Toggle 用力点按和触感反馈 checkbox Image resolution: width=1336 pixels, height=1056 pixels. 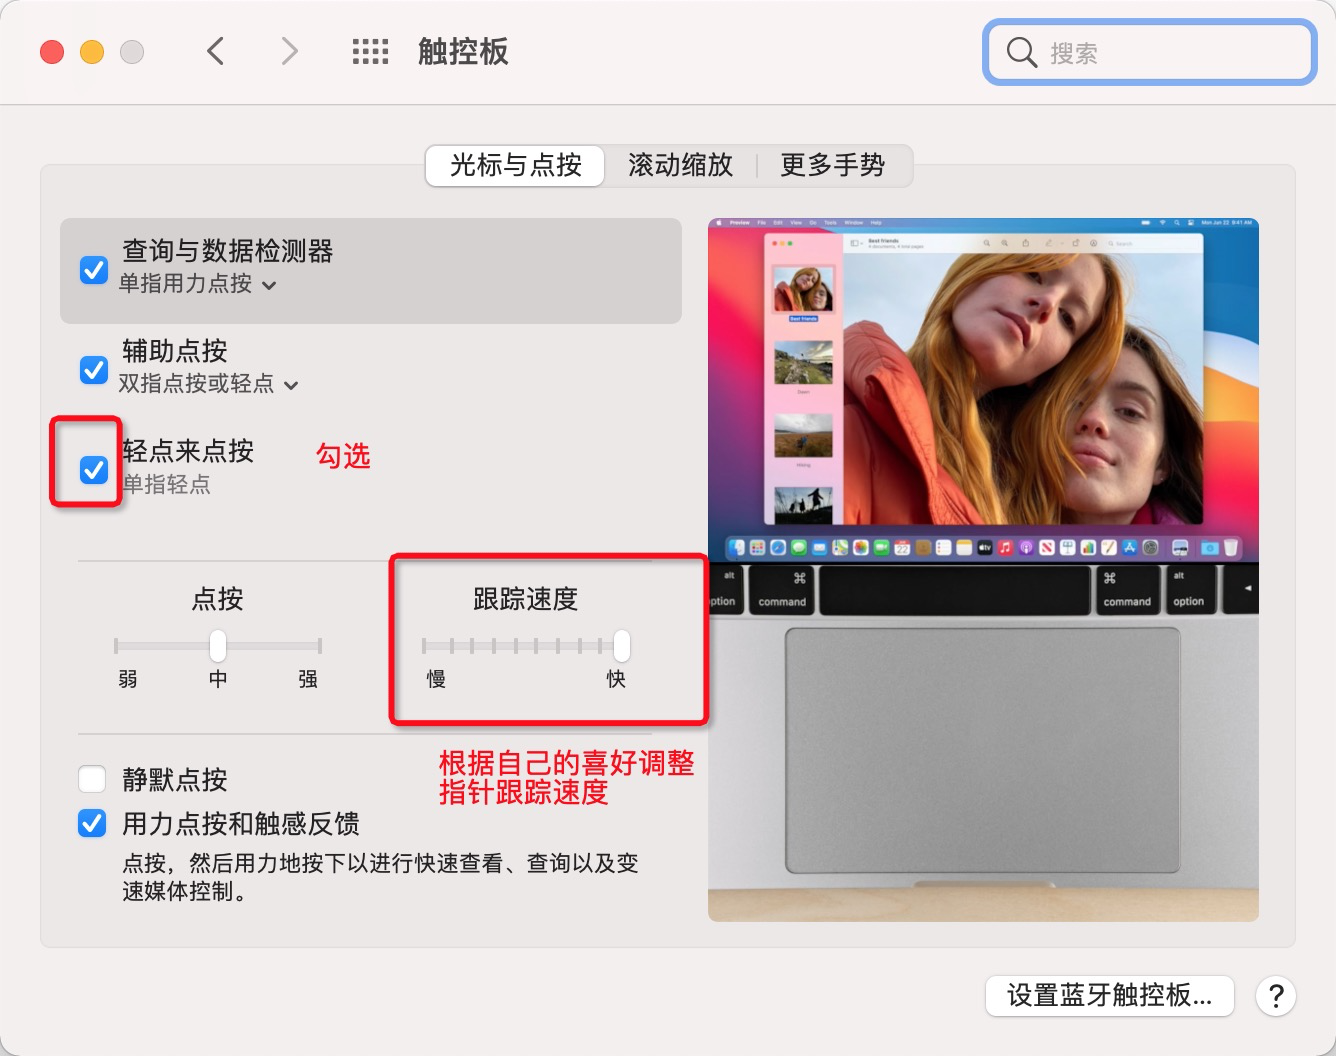point(92,823)
